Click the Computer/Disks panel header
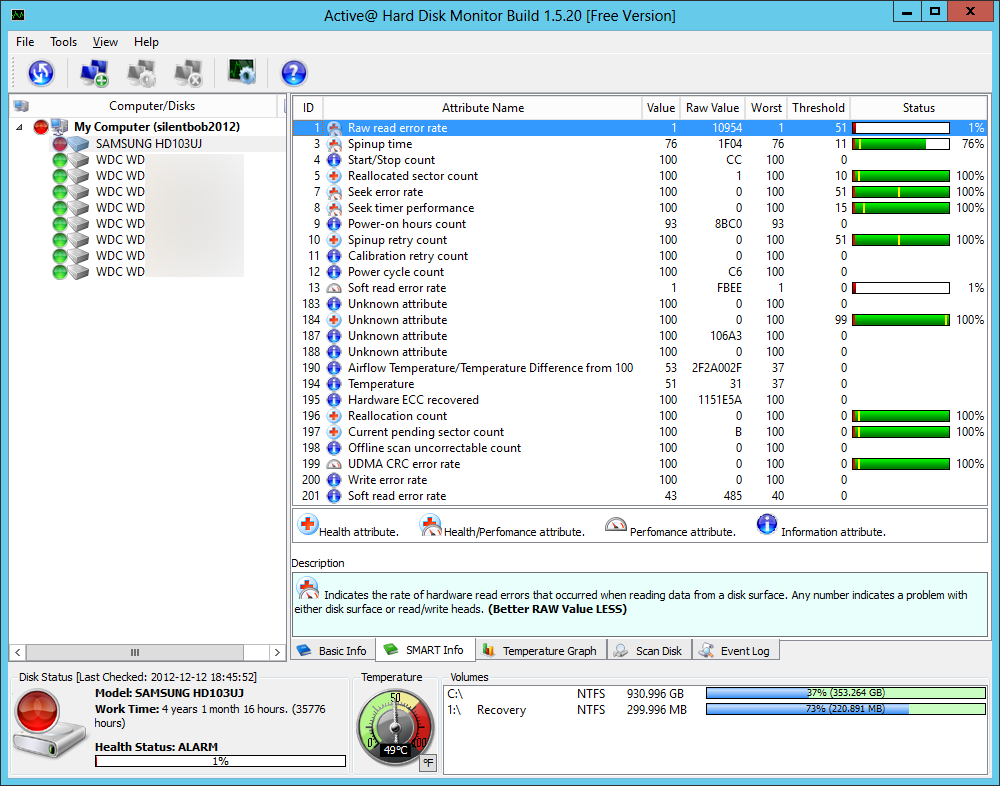The height and width of the screenshot is (786, 1000). (x=152, y=106)
